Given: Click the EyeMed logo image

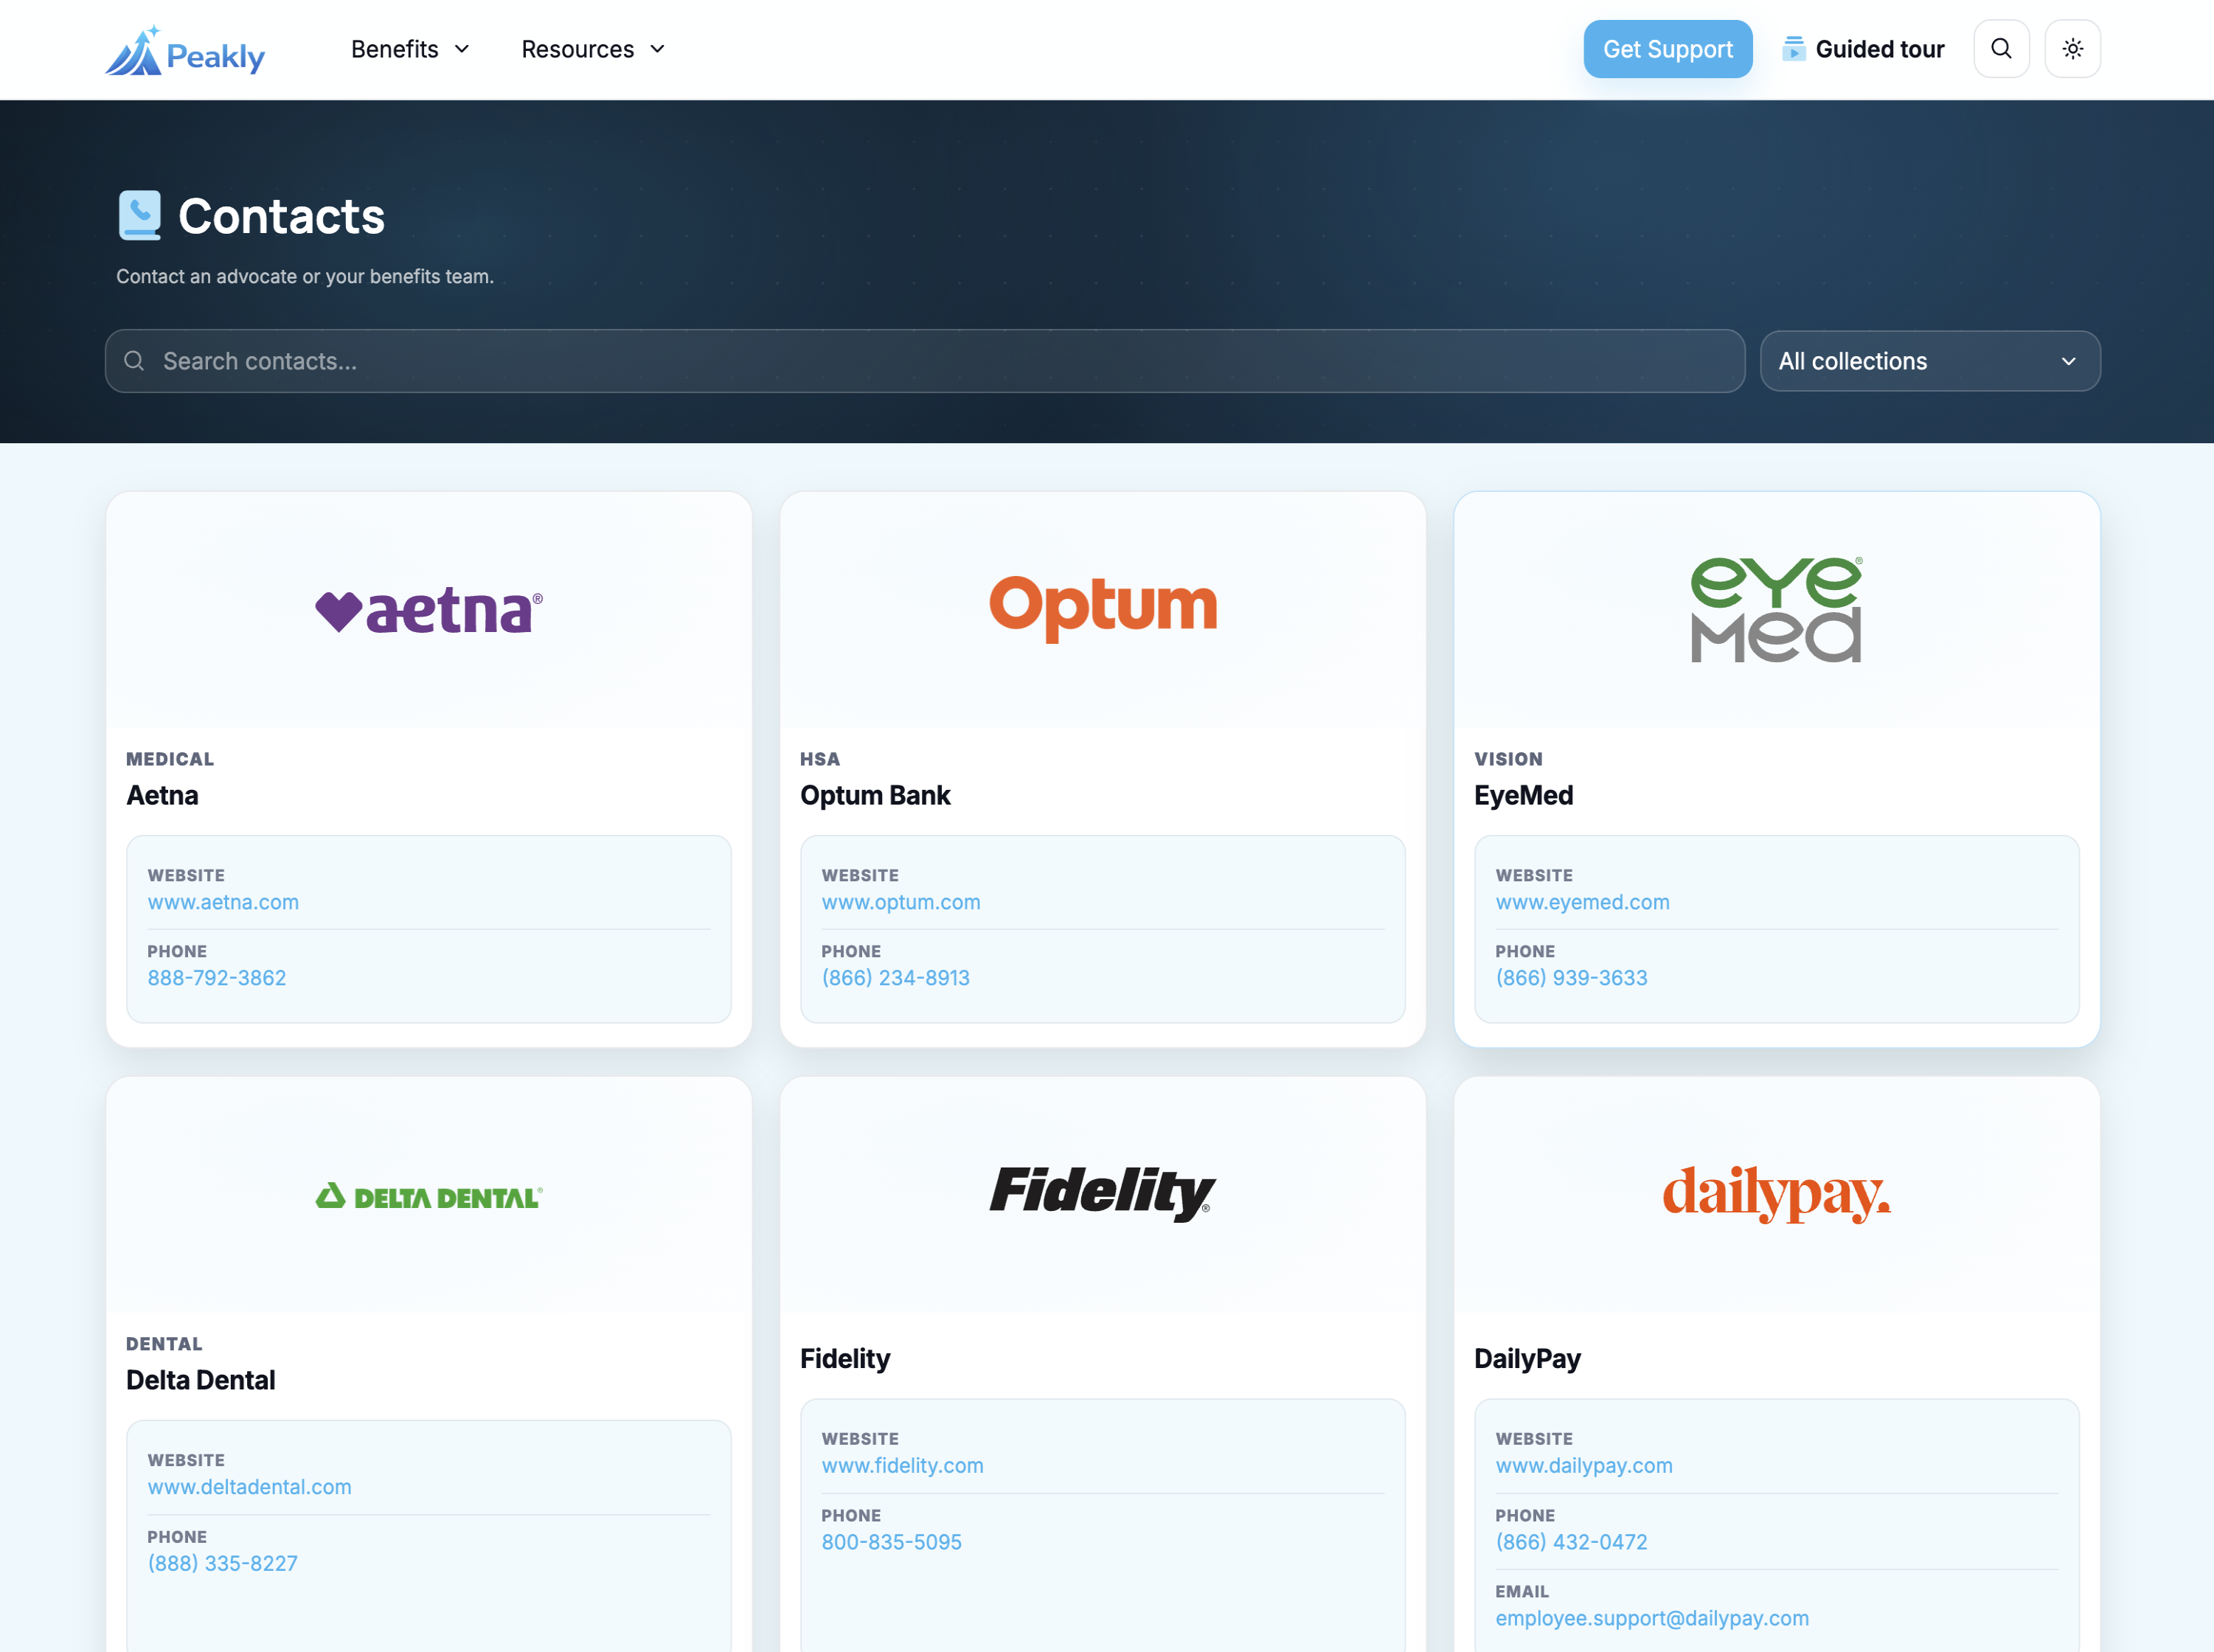Looking at the screenshot, I should (x=1776, y=609).
